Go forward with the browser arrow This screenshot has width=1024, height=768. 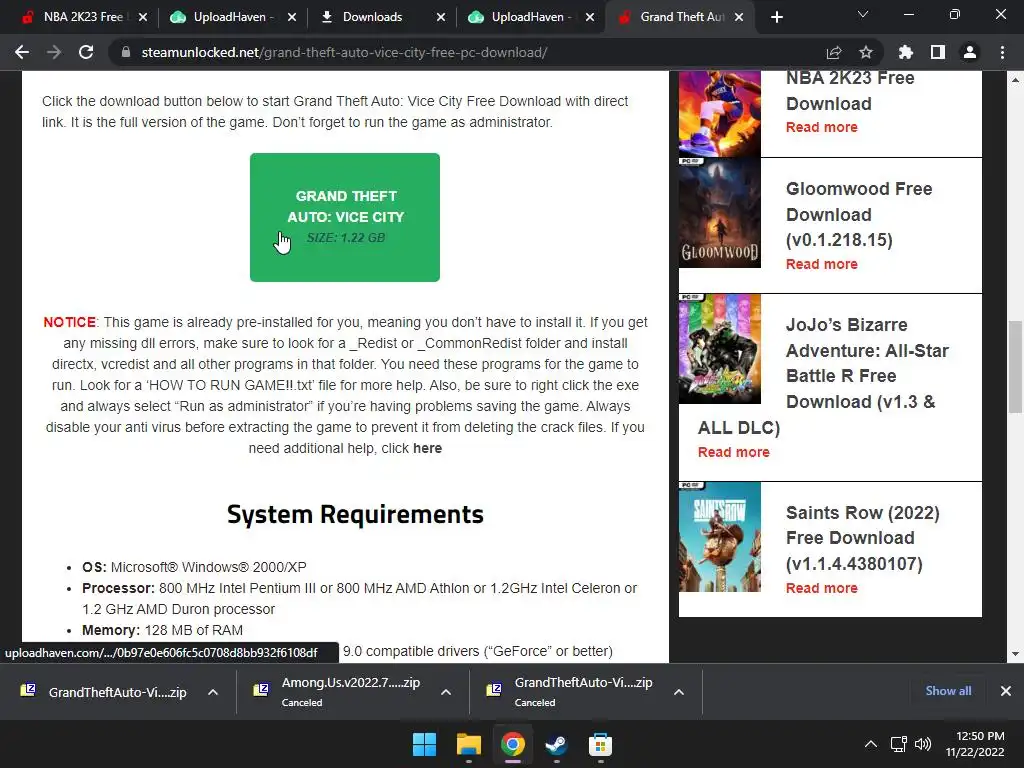click(x=54, y=52)
